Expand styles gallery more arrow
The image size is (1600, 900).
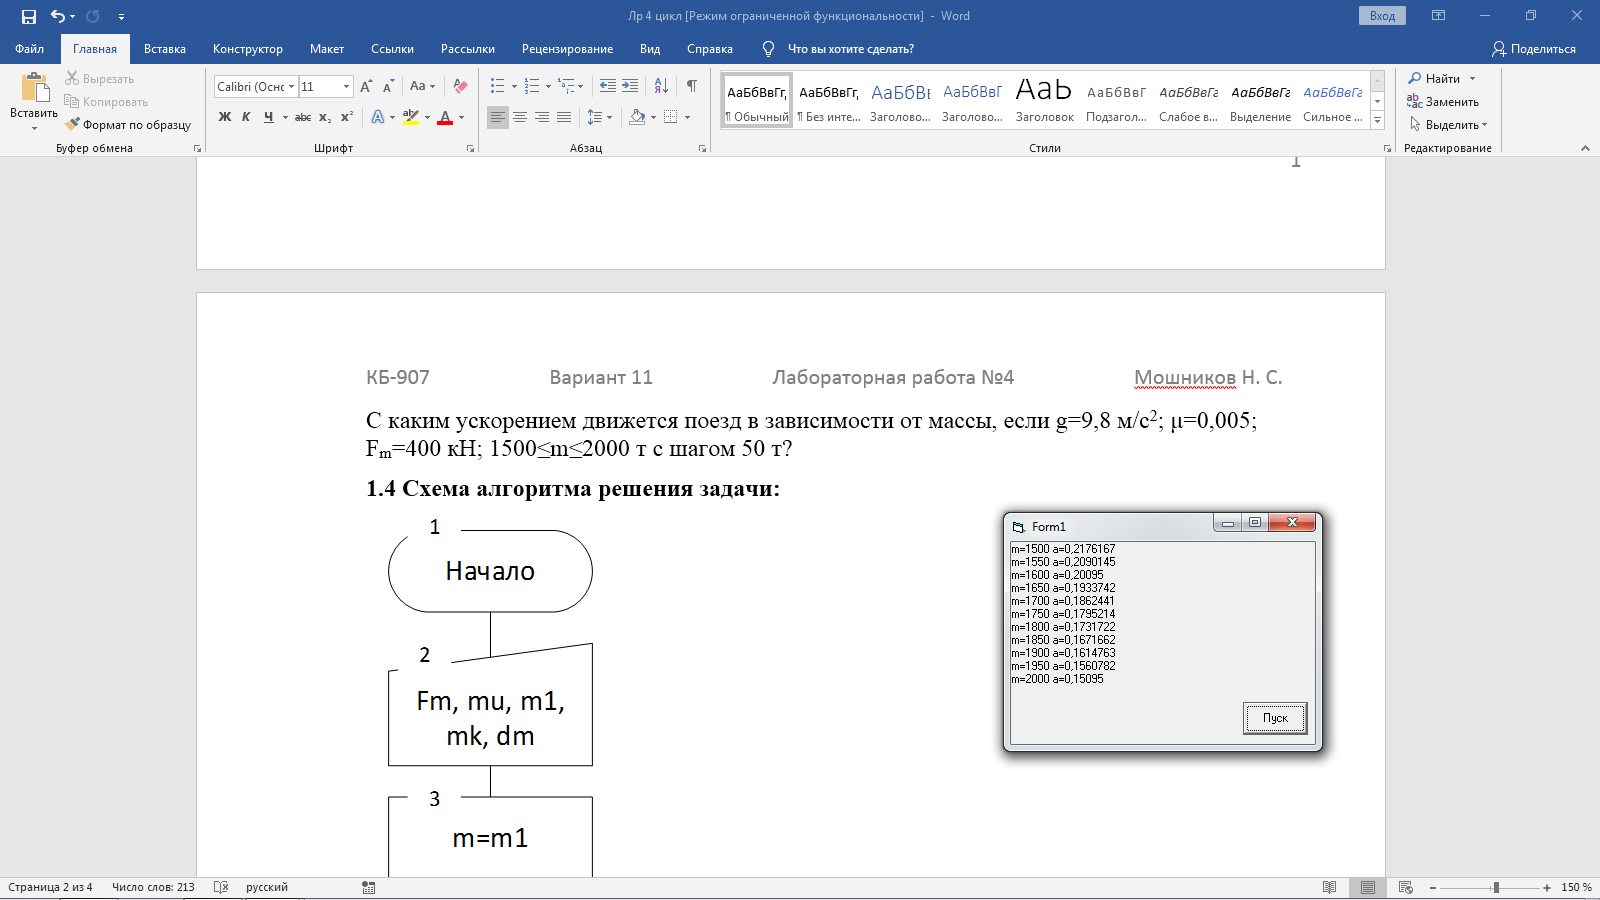coord(1377,120)
